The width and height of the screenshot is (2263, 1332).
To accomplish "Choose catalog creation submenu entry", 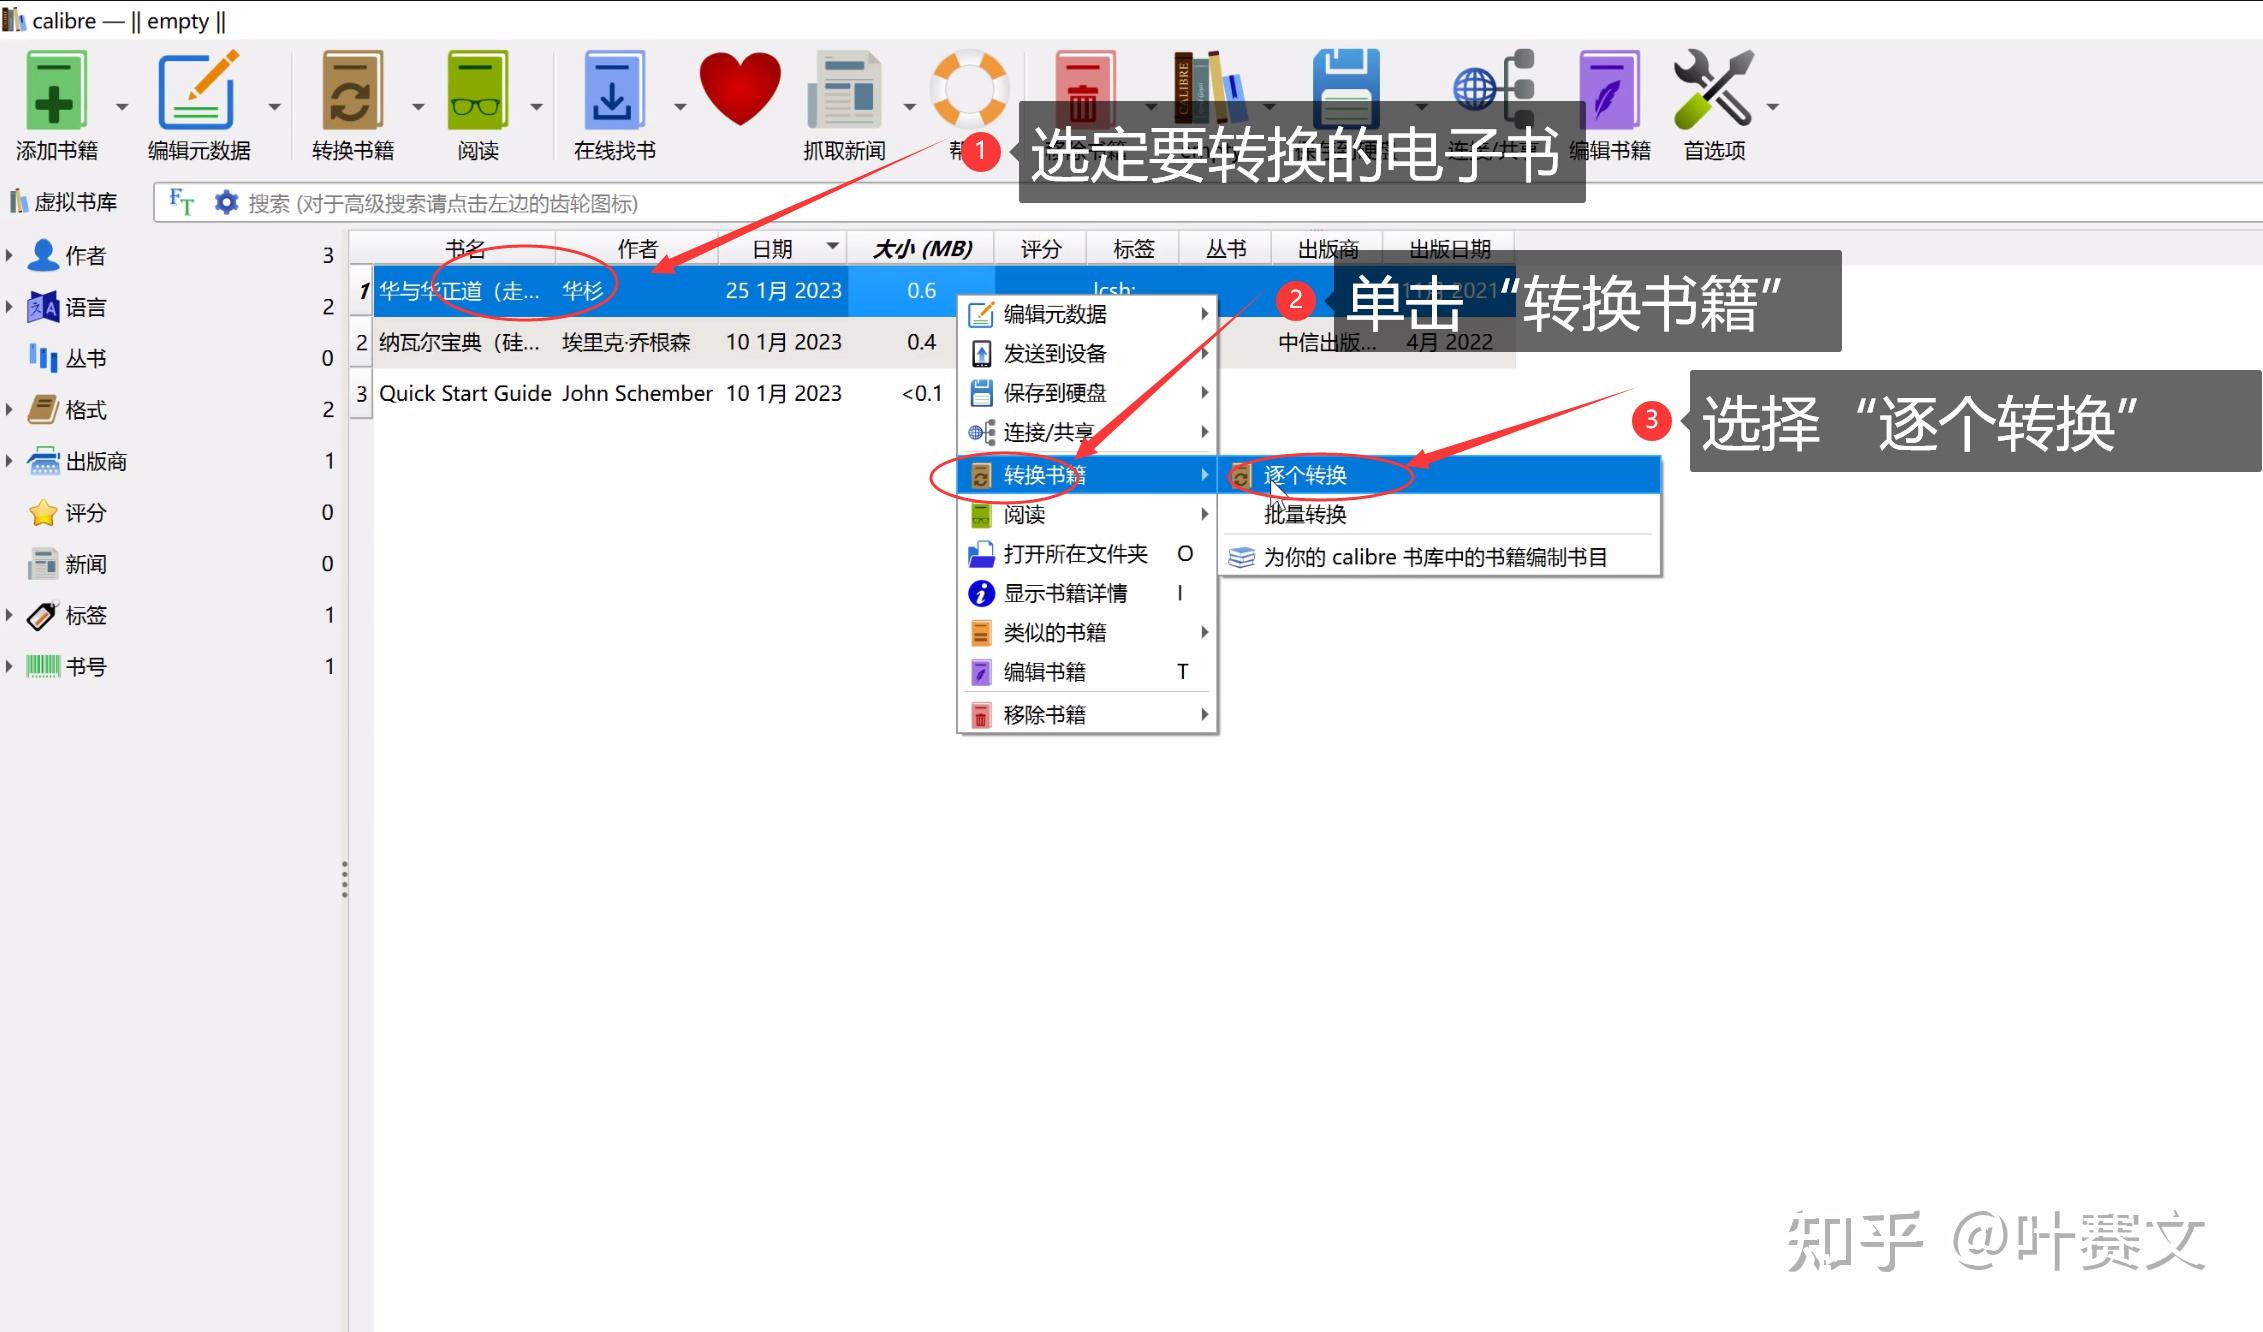I will click(x=1441, y=557).
